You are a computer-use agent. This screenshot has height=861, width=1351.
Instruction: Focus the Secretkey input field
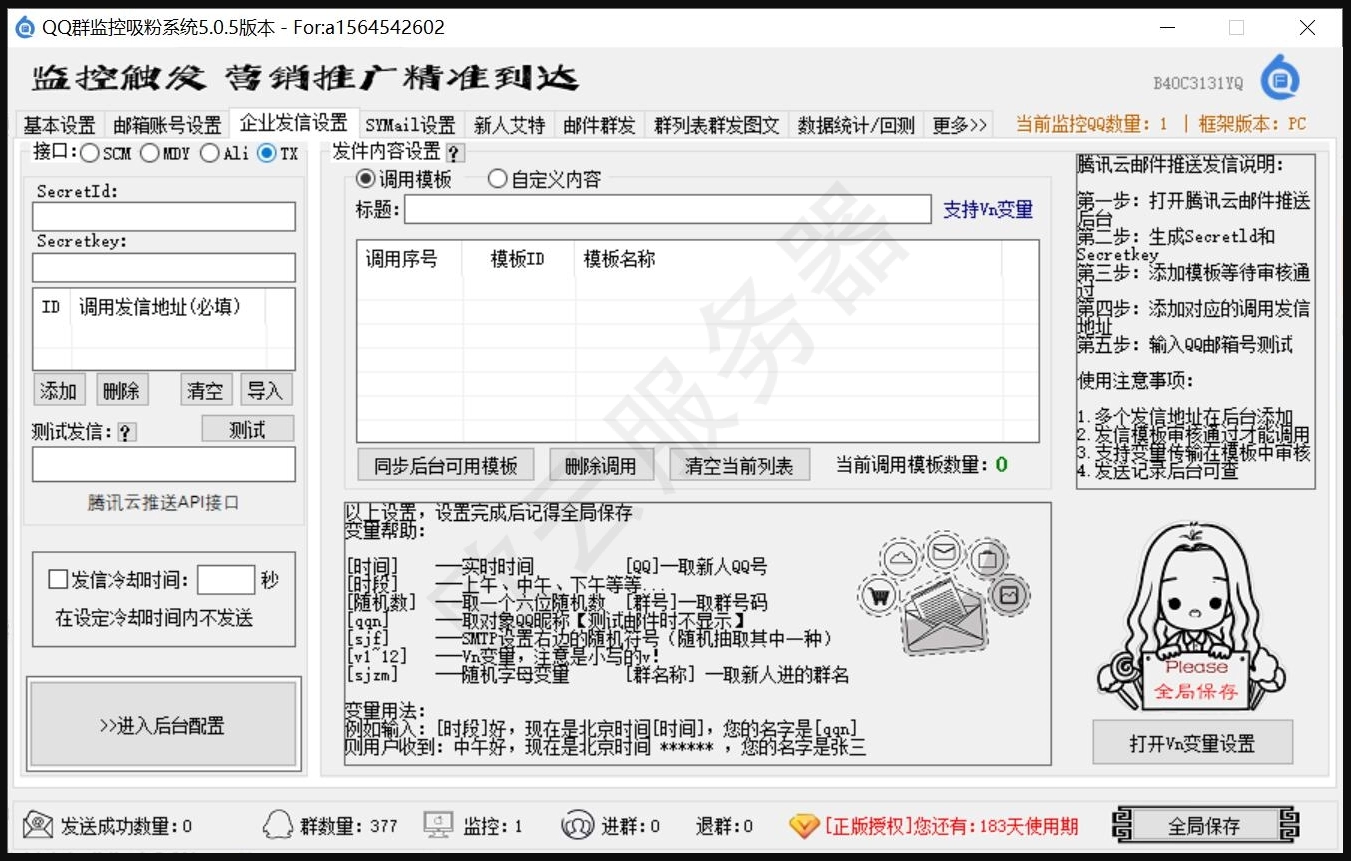tap(164, 267)
